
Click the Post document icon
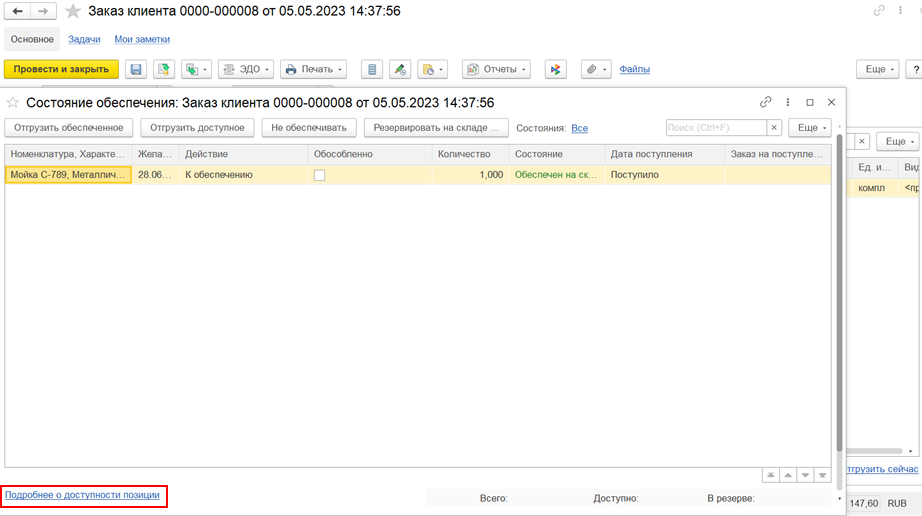click(x=163, y=69)
